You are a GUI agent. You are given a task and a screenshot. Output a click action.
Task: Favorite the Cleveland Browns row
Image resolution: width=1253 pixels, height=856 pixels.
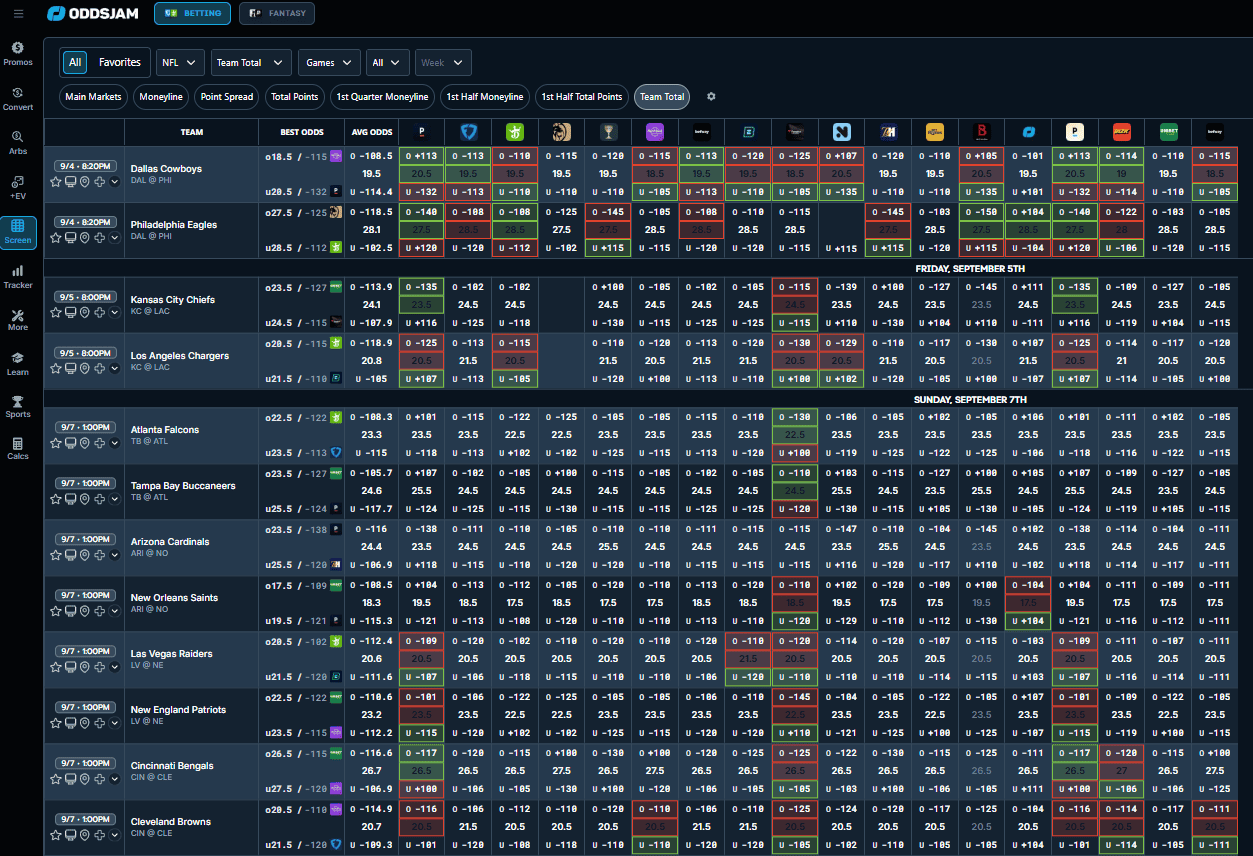(x=56, y=834)
